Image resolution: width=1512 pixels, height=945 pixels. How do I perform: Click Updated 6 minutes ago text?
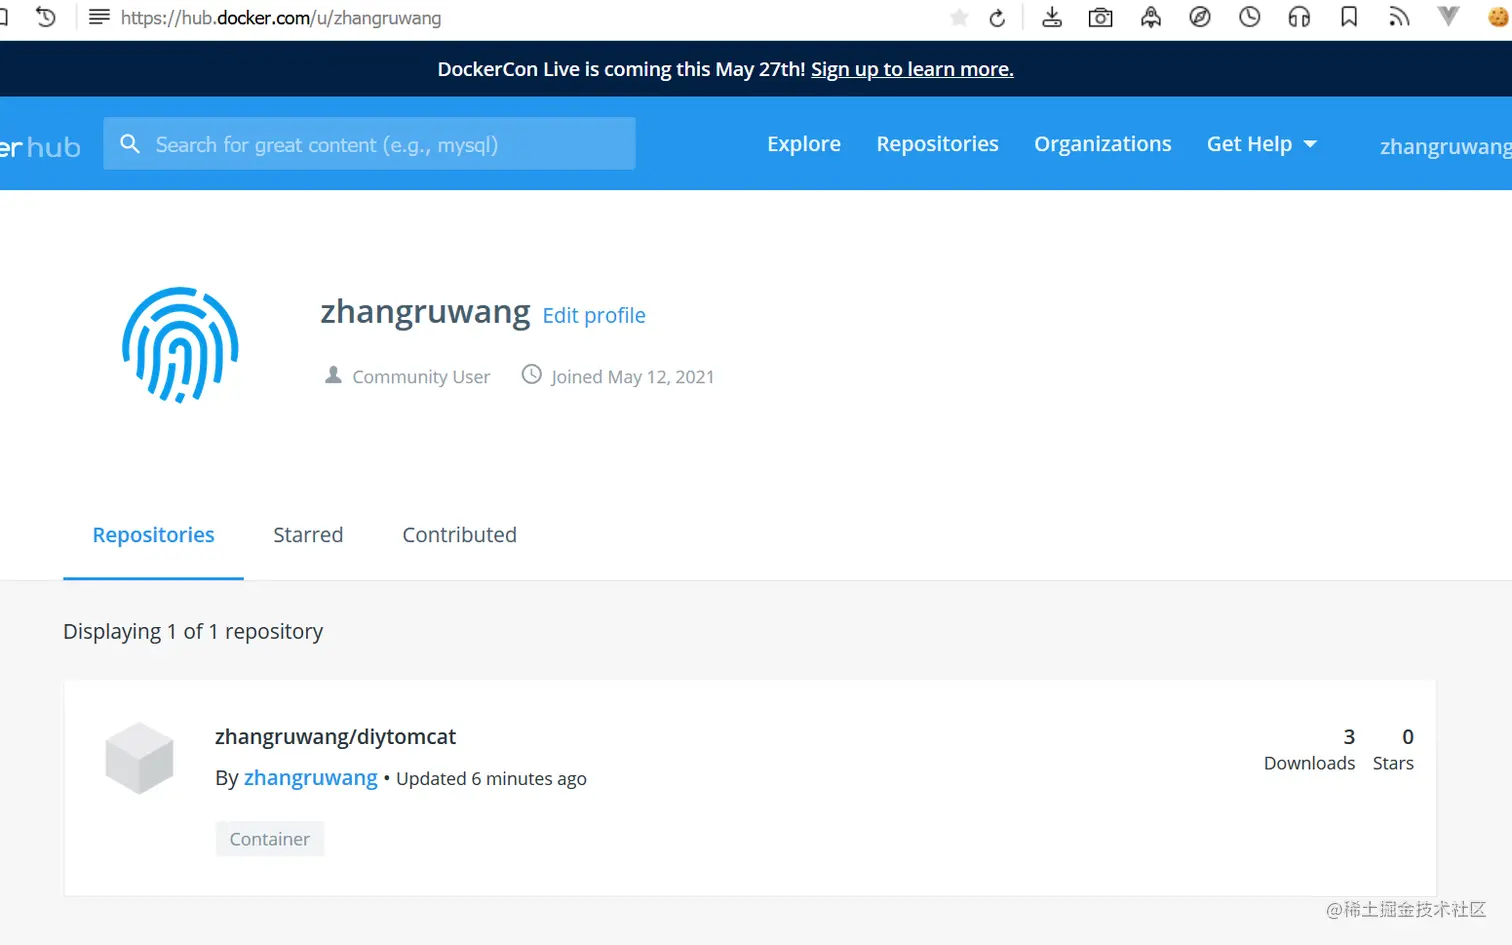491,779
